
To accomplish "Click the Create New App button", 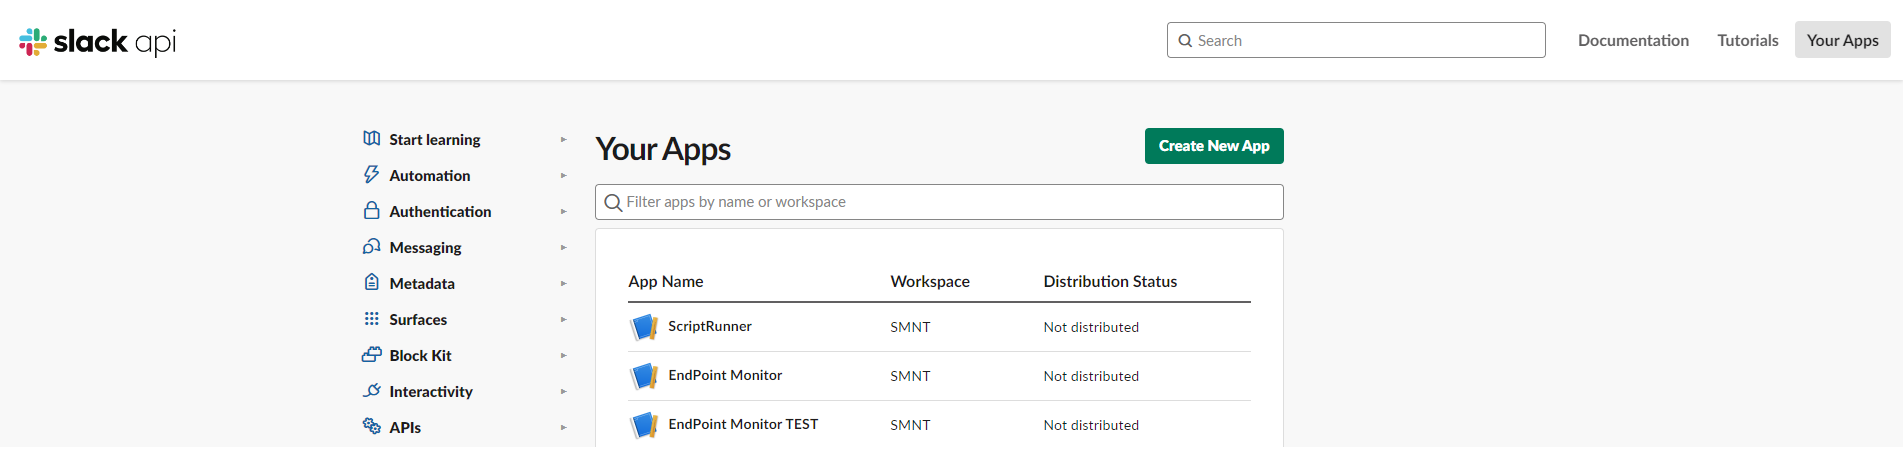I will (1214, 146).
